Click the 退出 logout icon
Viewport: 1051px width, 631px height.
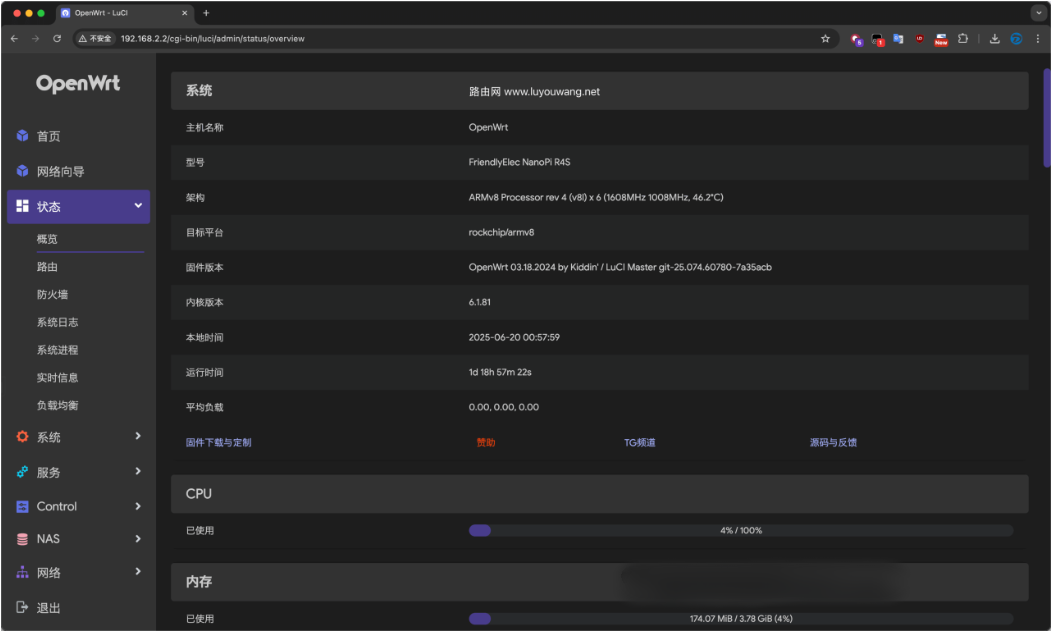tap(22, 607)
